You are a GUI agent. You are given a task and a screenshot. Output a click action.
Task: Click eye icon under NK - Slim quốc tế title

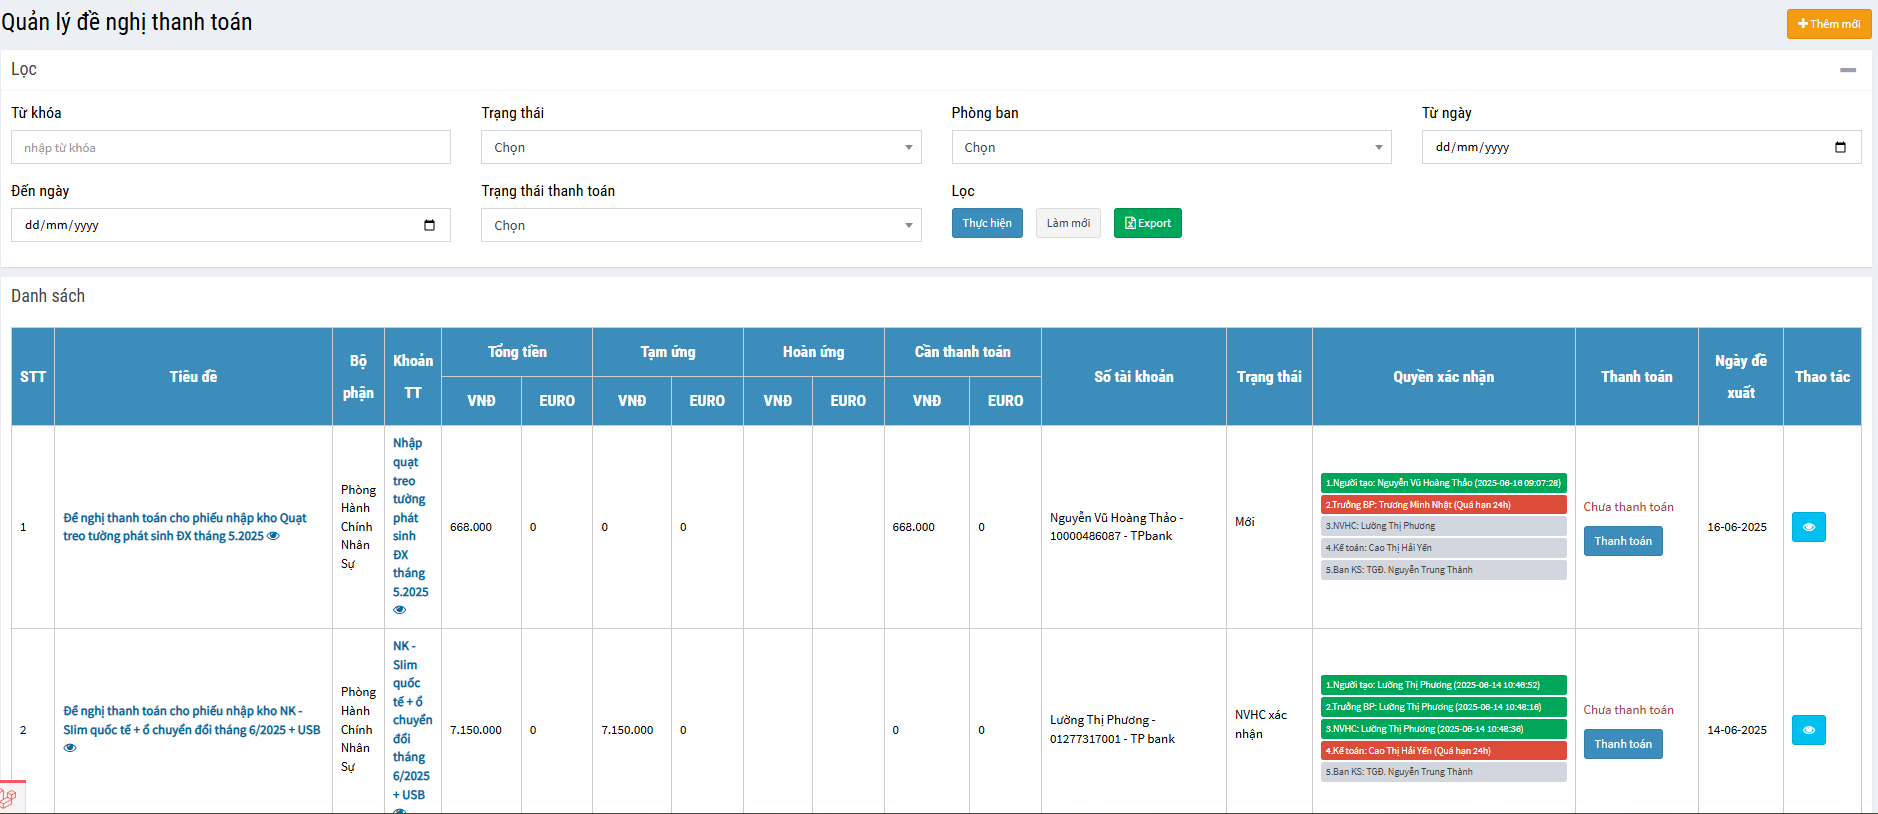pos(70,748)
